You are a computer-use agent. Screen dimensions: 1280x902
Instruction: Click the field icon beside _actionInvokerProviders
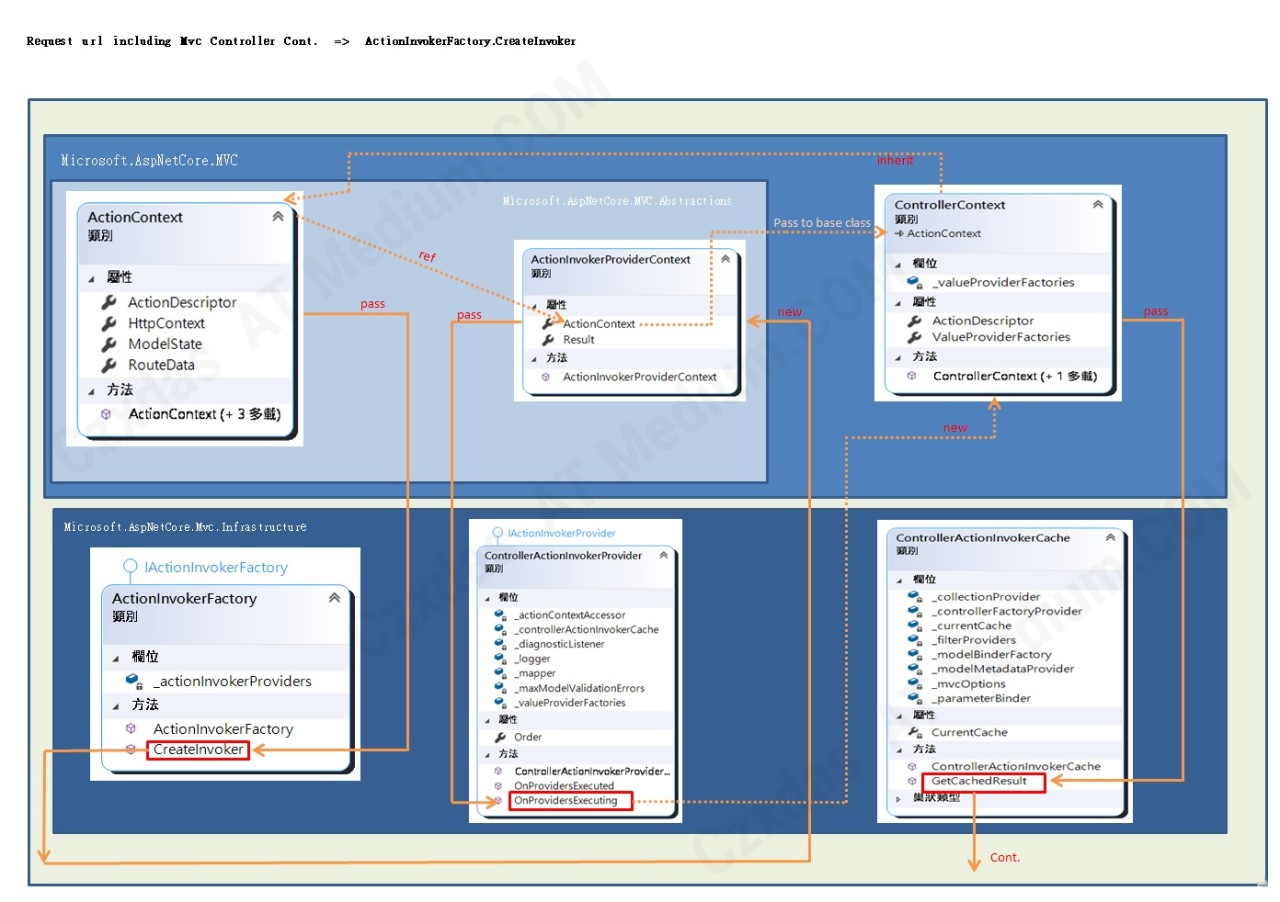coord(133,681)
